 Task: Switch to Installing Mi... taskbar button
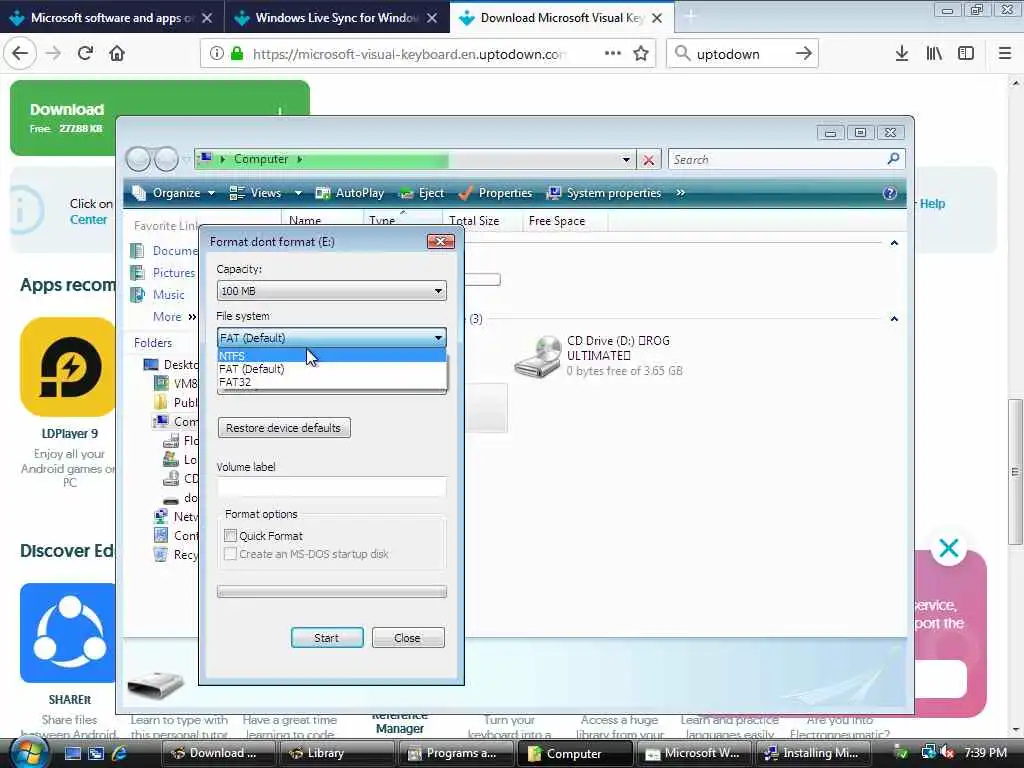tap(812, 753)
